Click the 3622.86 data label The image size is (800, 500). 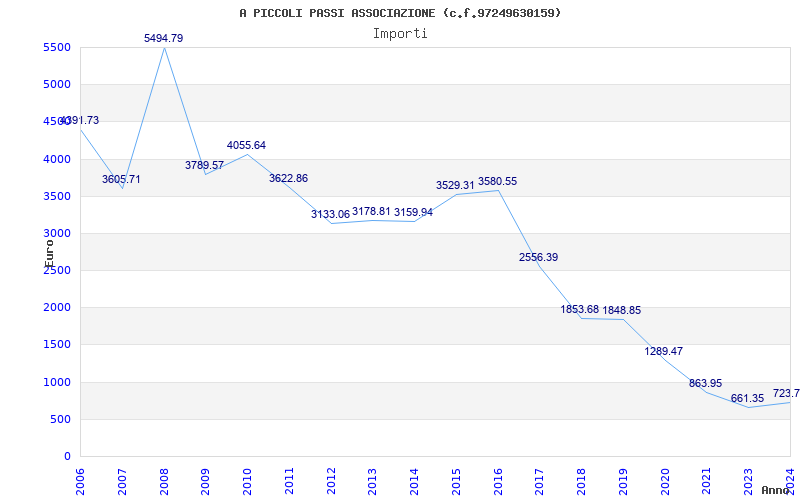tap(288, 178)
